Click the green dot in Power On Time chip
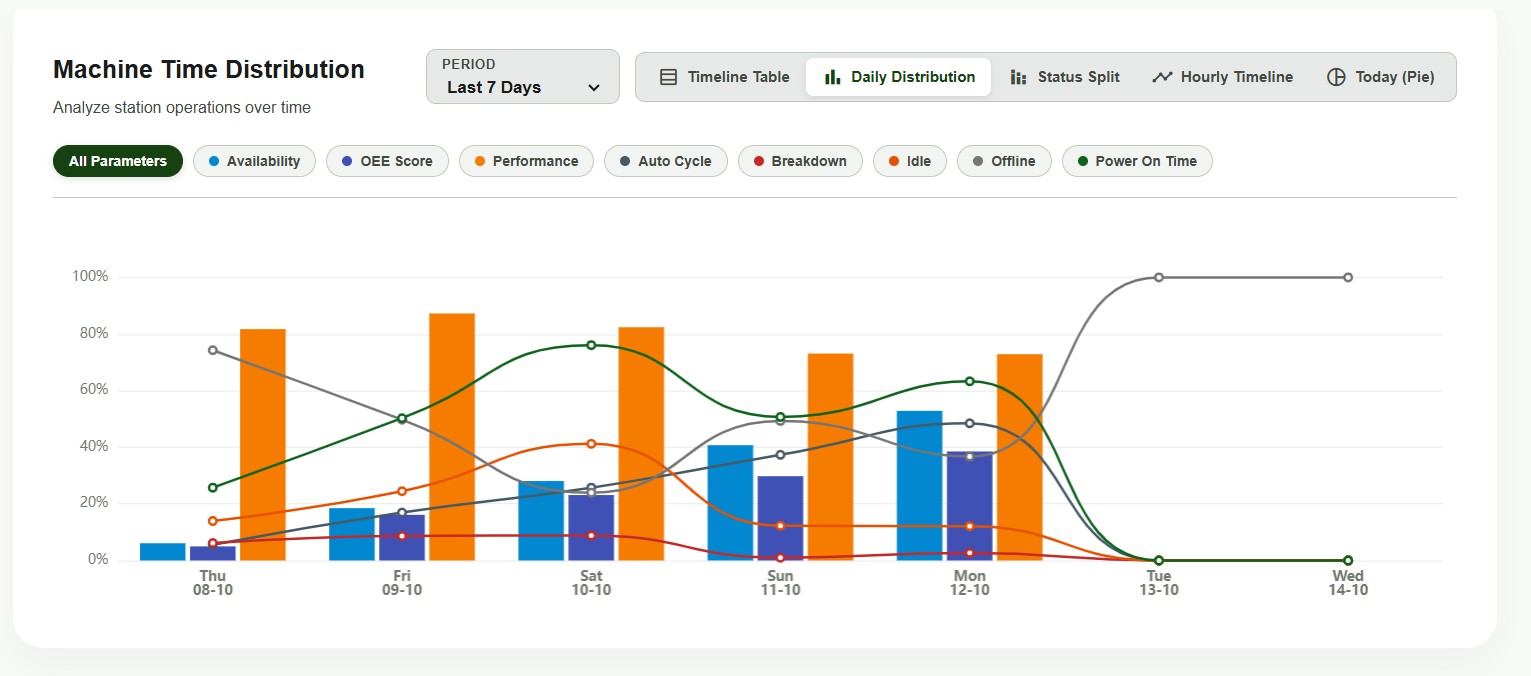The image size is (1531, 676). pyautogui.click(x=1083, y=161)
